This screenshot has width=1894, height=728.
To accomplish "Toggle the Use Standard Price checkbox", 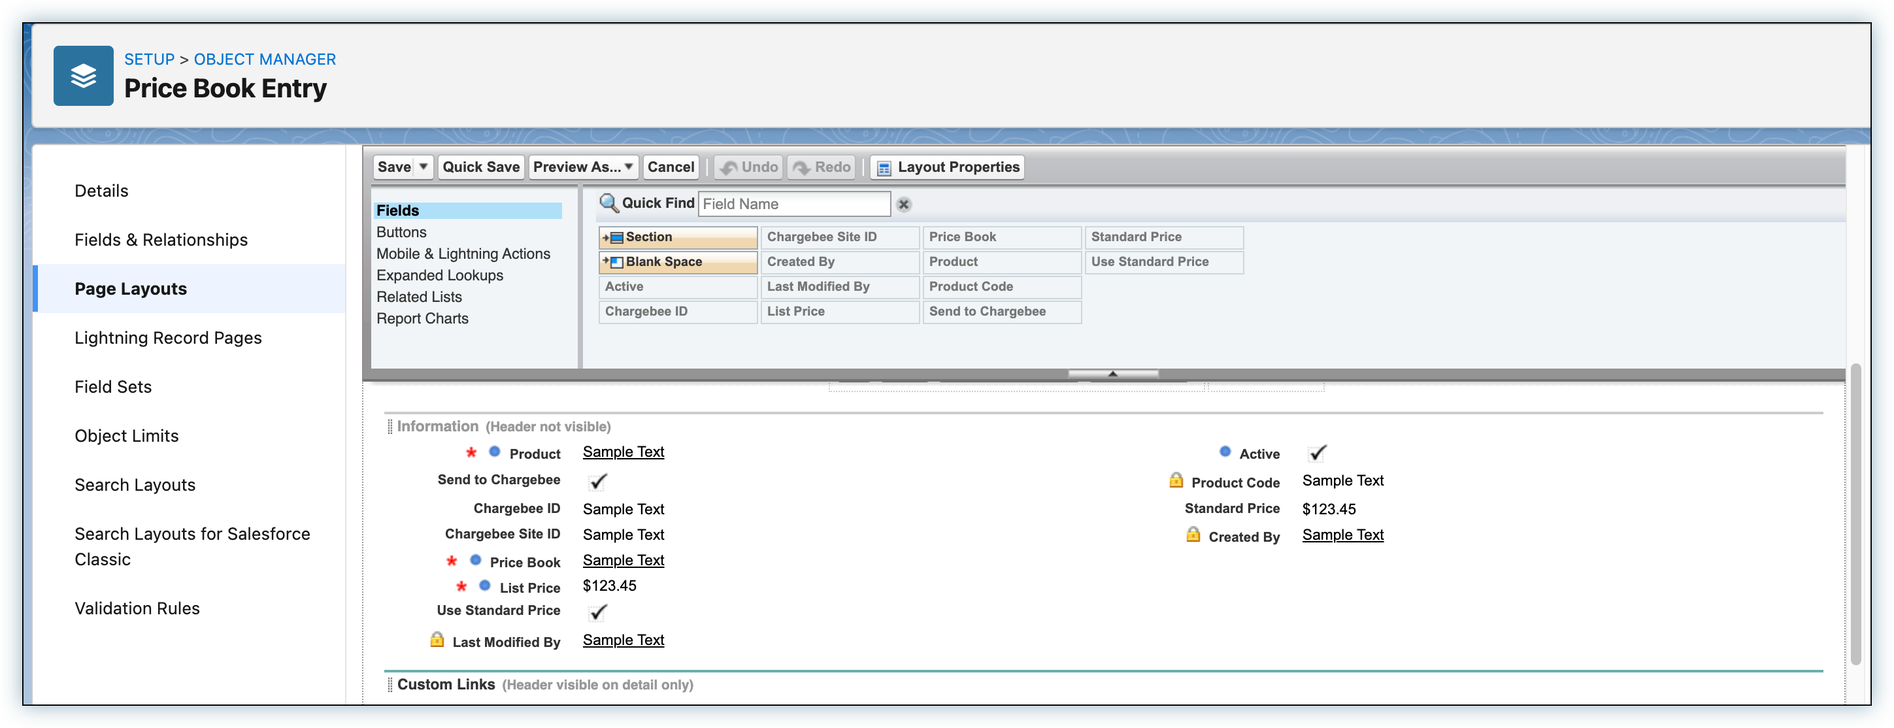I will coord(598,612).
